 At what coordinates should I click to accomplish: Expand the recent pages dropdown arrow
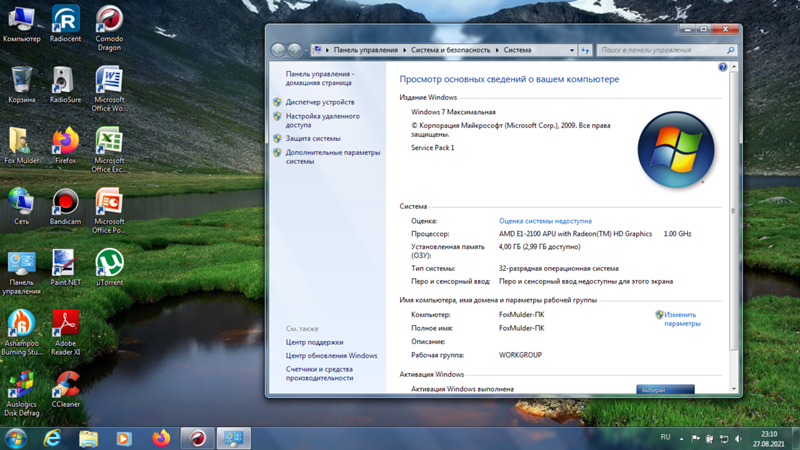tap(306, 50)
